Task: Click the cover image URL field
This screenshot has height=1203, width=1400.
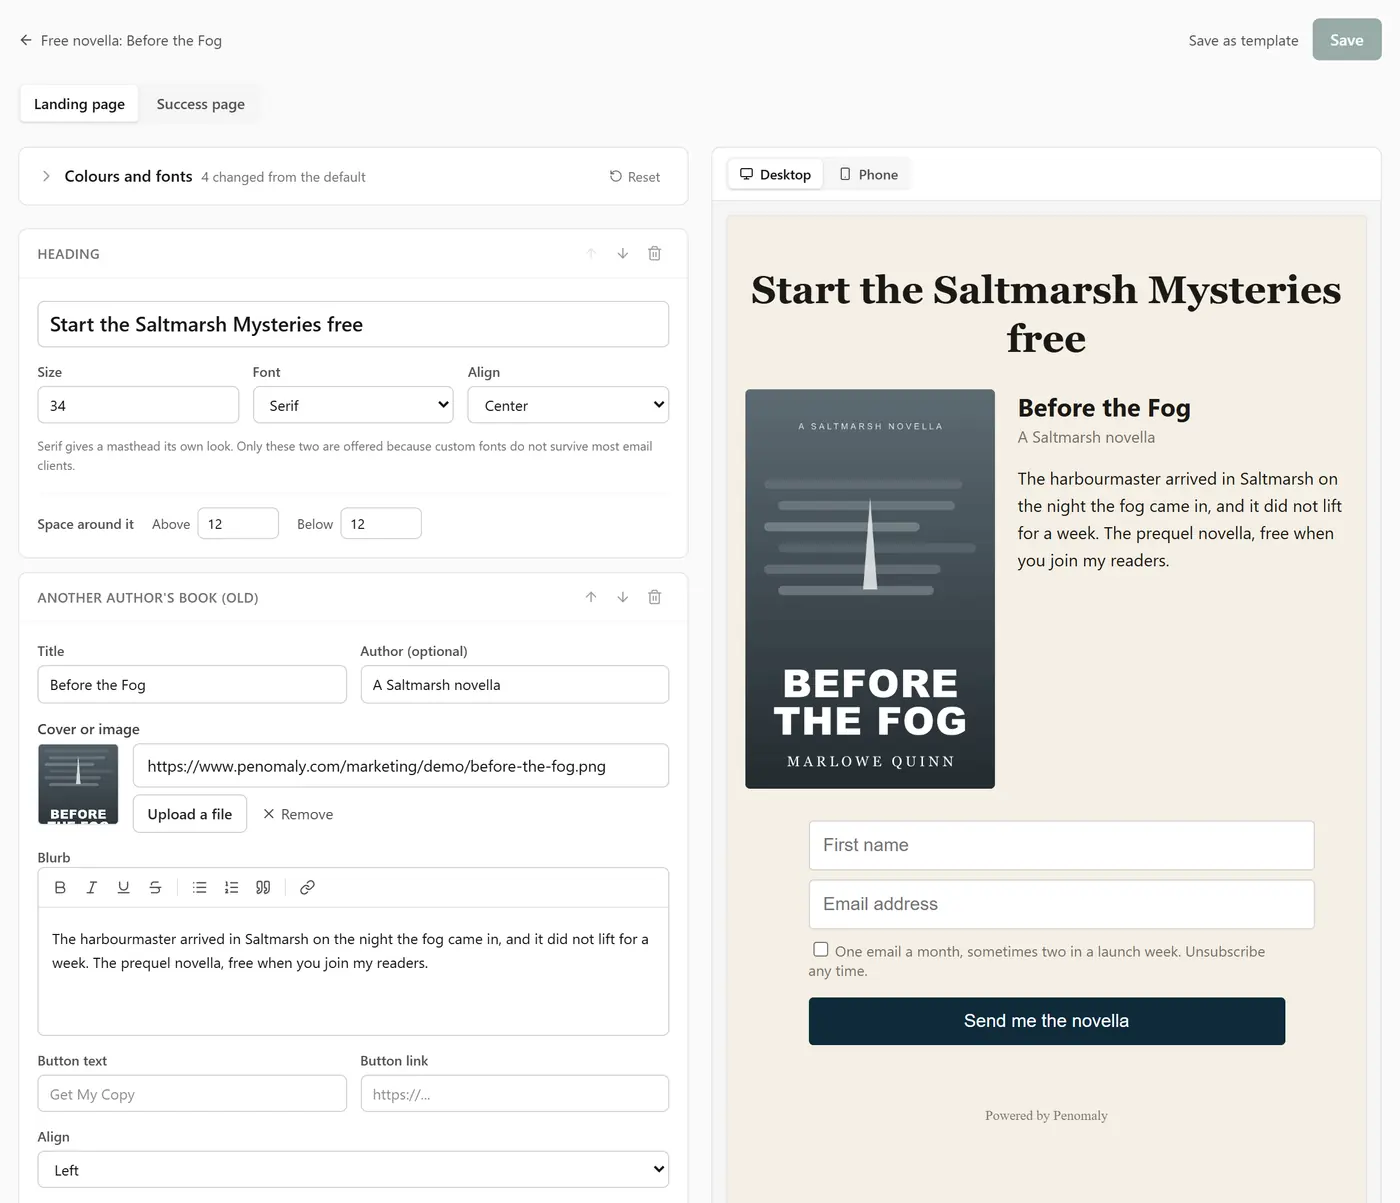Action: (401, 766)
